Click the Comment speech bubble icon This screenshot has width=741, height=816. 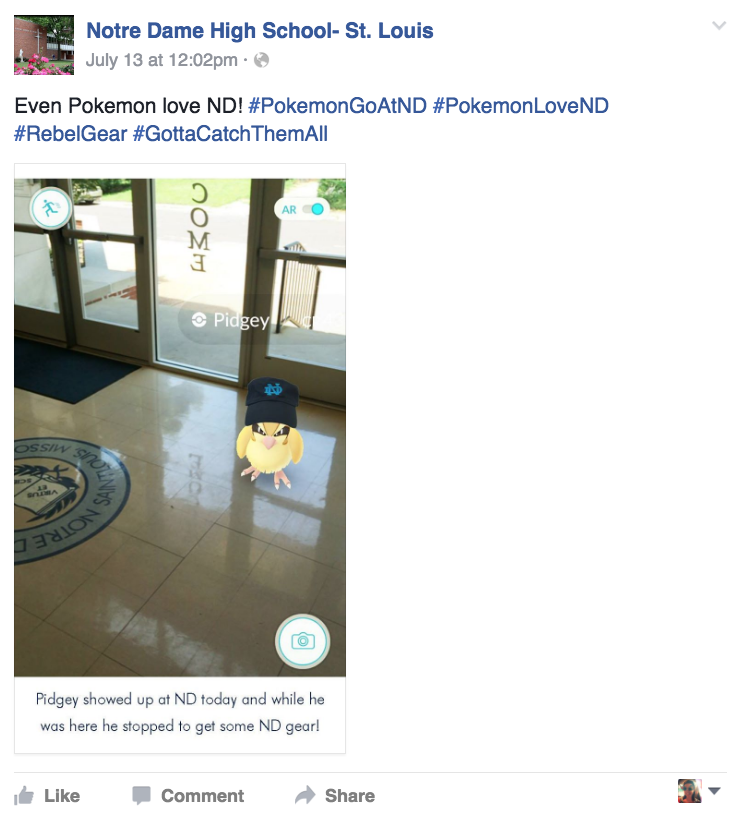pos(142,796)
